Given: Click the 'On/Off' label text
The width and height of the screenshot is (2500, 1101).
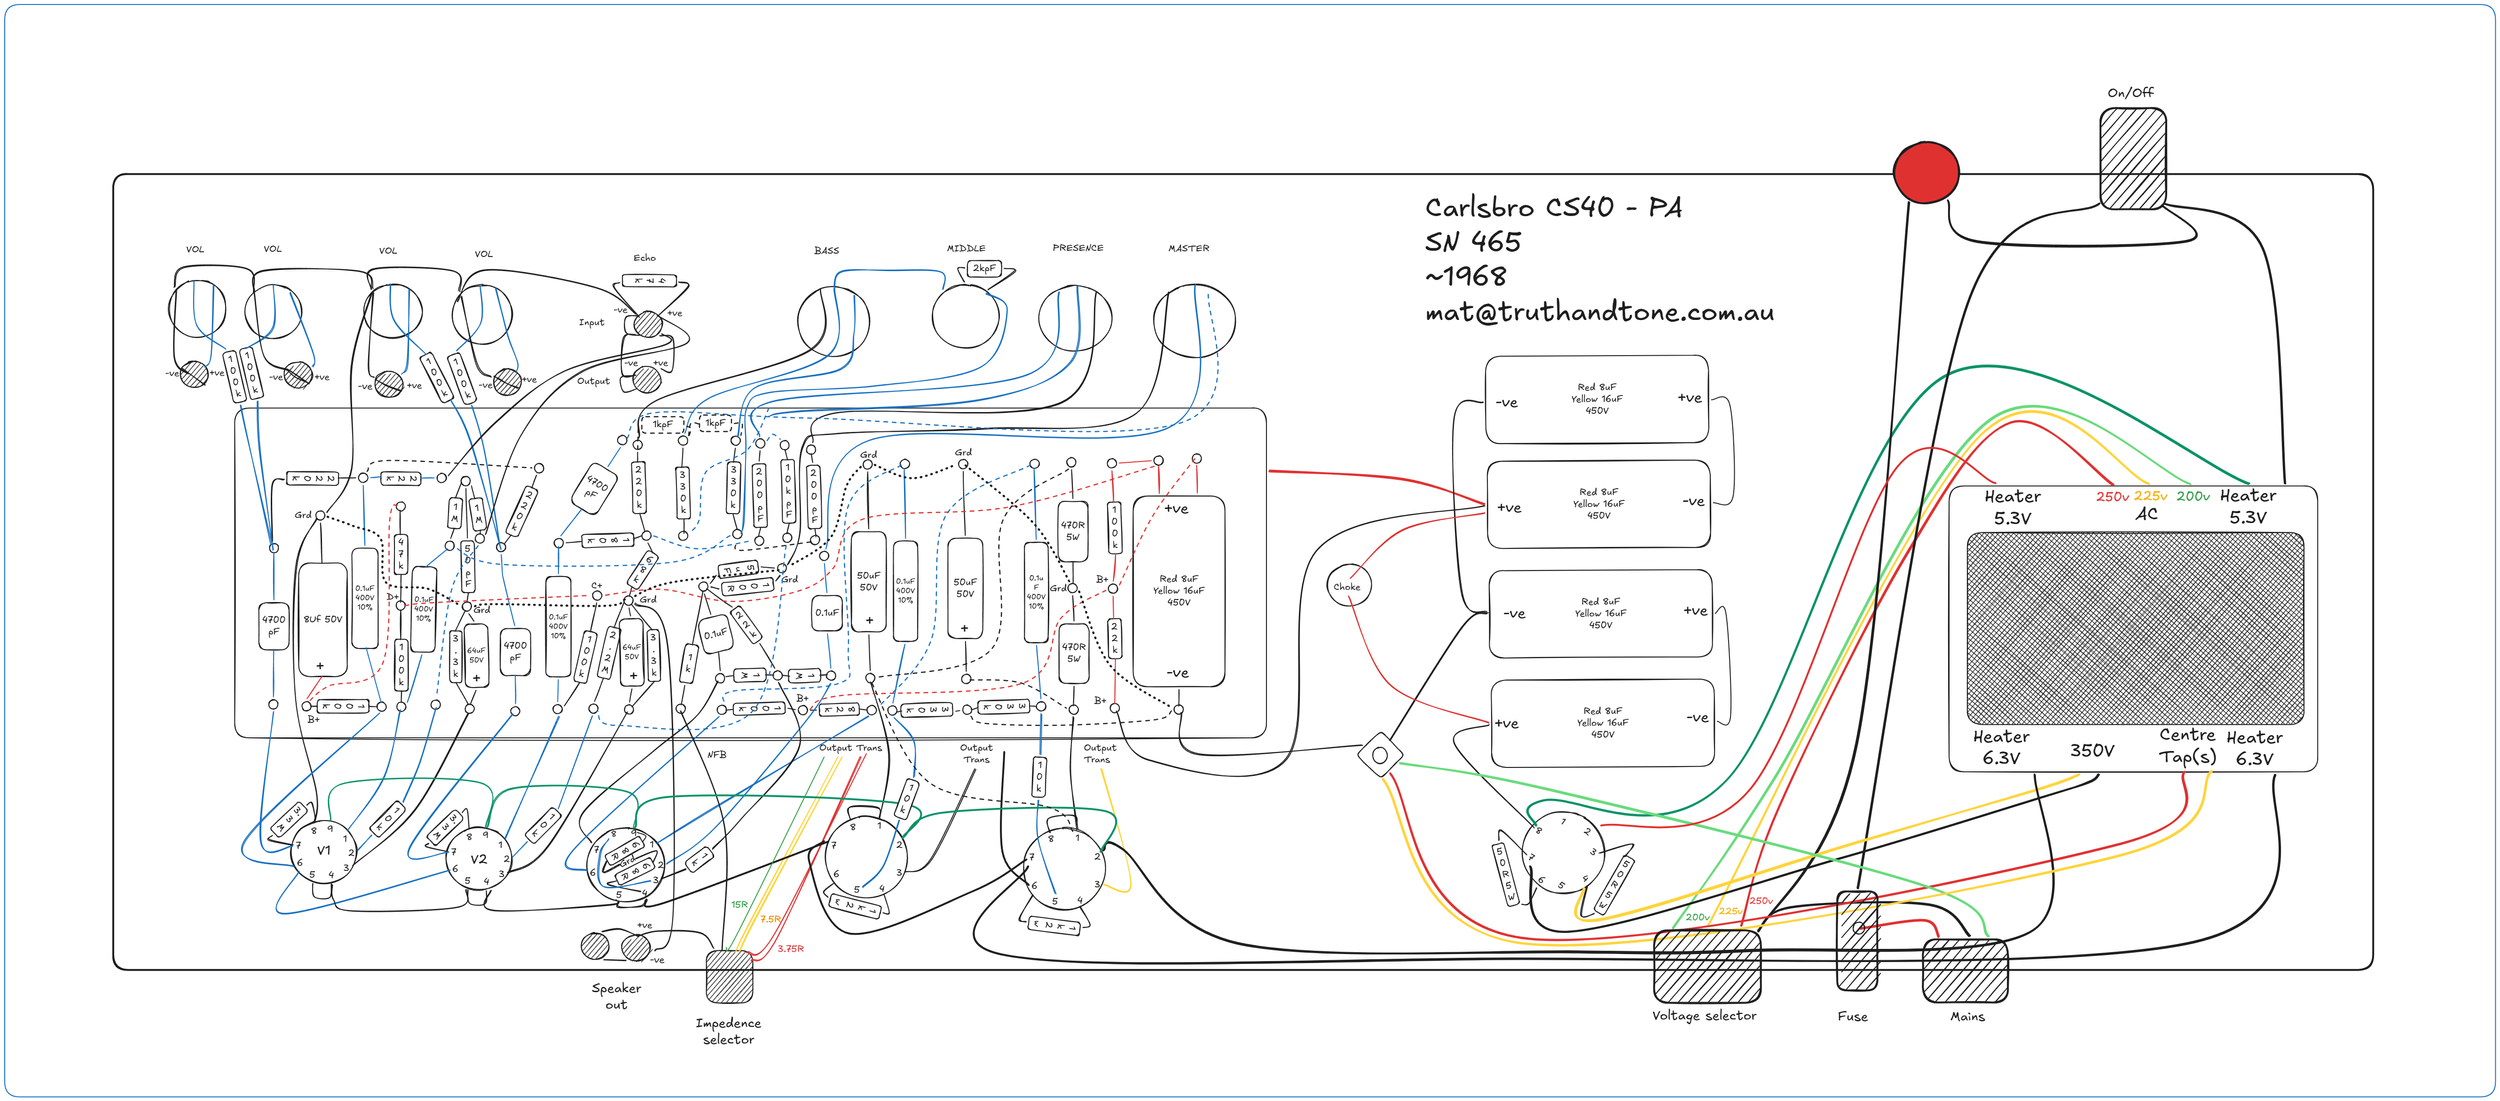Looking at the screenshot, I should (x=2130, y=92).
